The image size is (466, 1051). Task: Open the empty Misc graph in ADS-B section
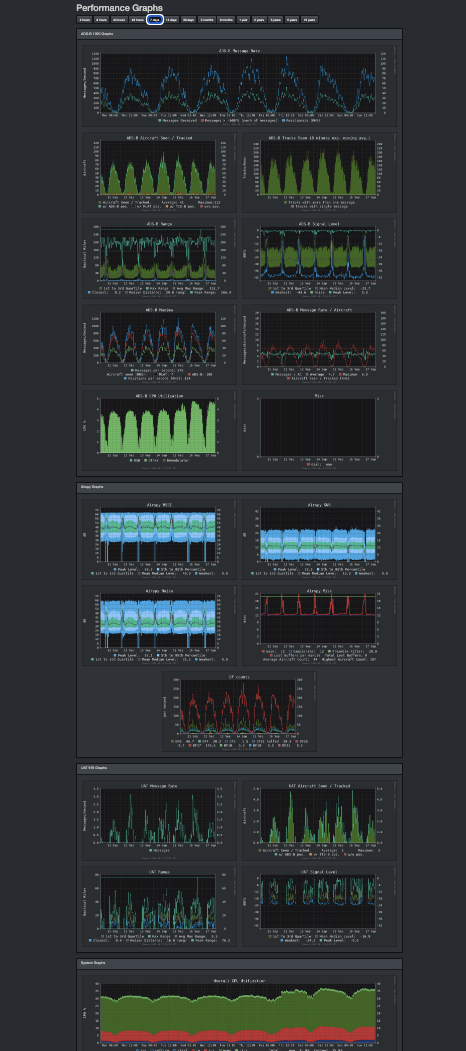pos(319,430)
